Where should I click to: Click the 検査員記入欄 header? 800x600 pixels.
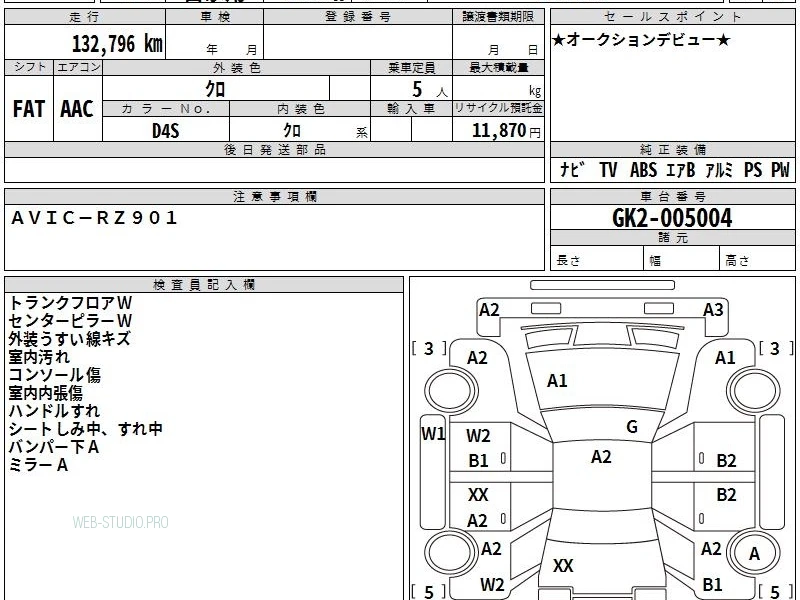(204, 285)
